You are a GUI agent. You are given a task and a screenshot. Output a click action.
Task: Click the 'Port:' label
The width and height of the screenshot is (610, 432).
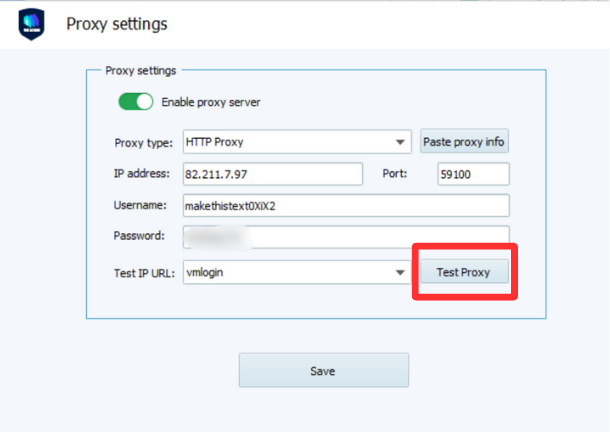point(394,173)
